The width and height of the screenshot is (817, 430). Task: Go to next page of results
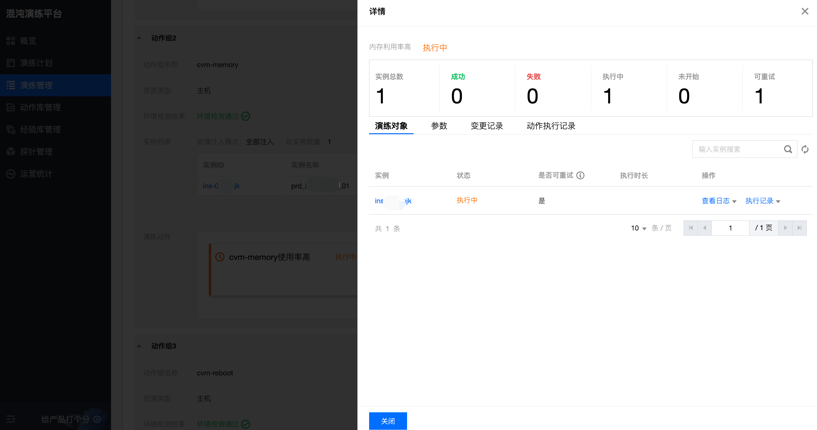tap(785, 228)
